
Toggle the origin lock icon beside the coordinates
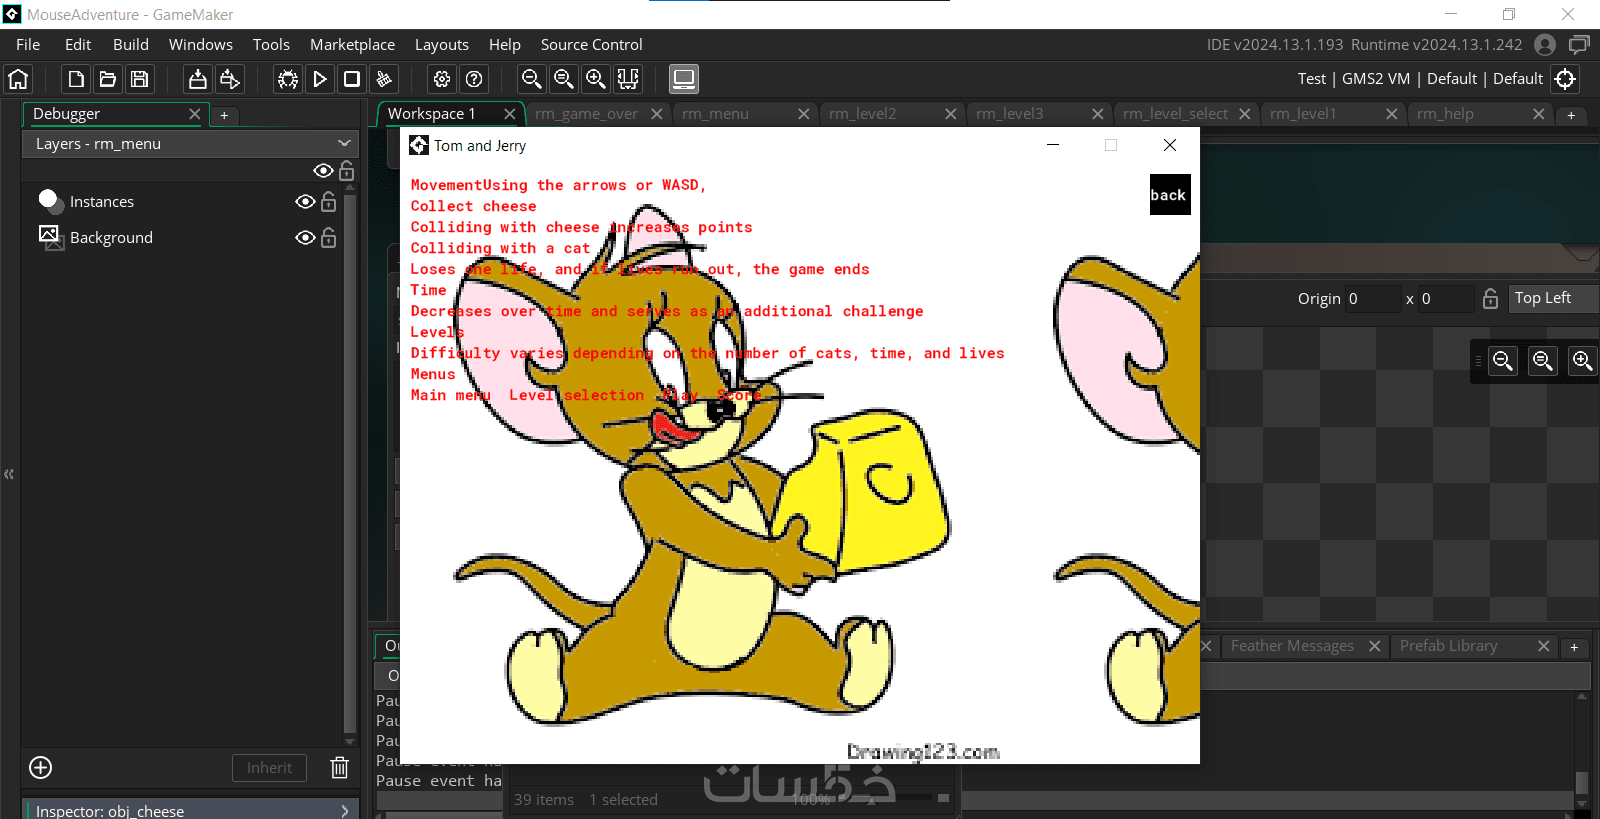(x=1490, y=299)
